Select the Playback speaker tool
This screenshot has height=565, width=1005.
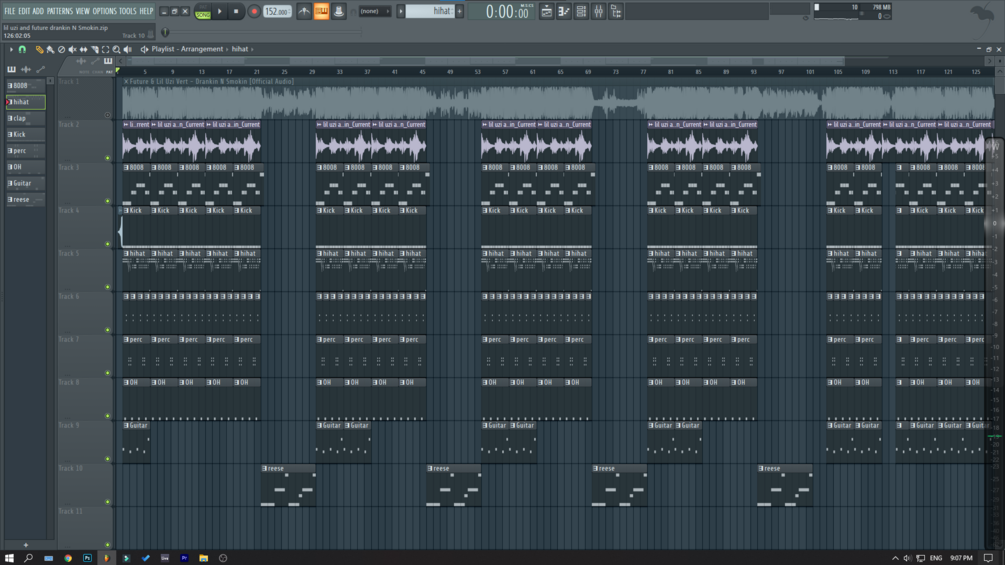coord(128,49)
